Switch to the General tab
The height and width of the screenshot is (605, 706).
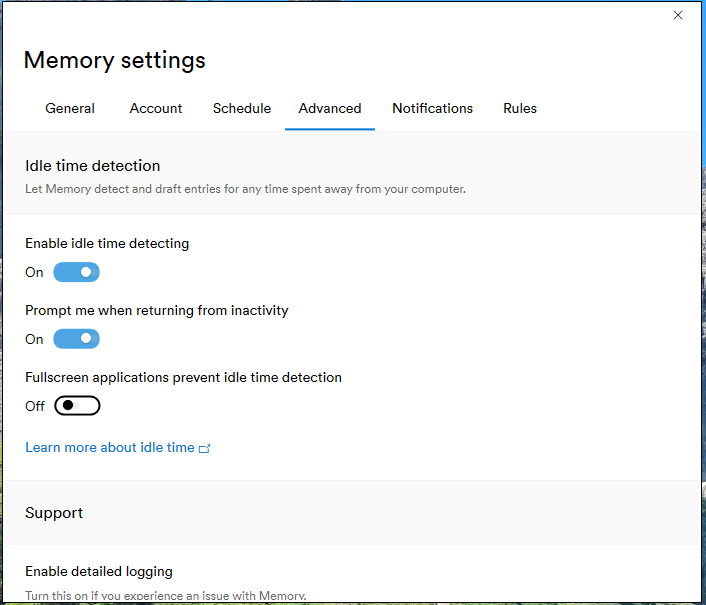[x=70, y=108]
